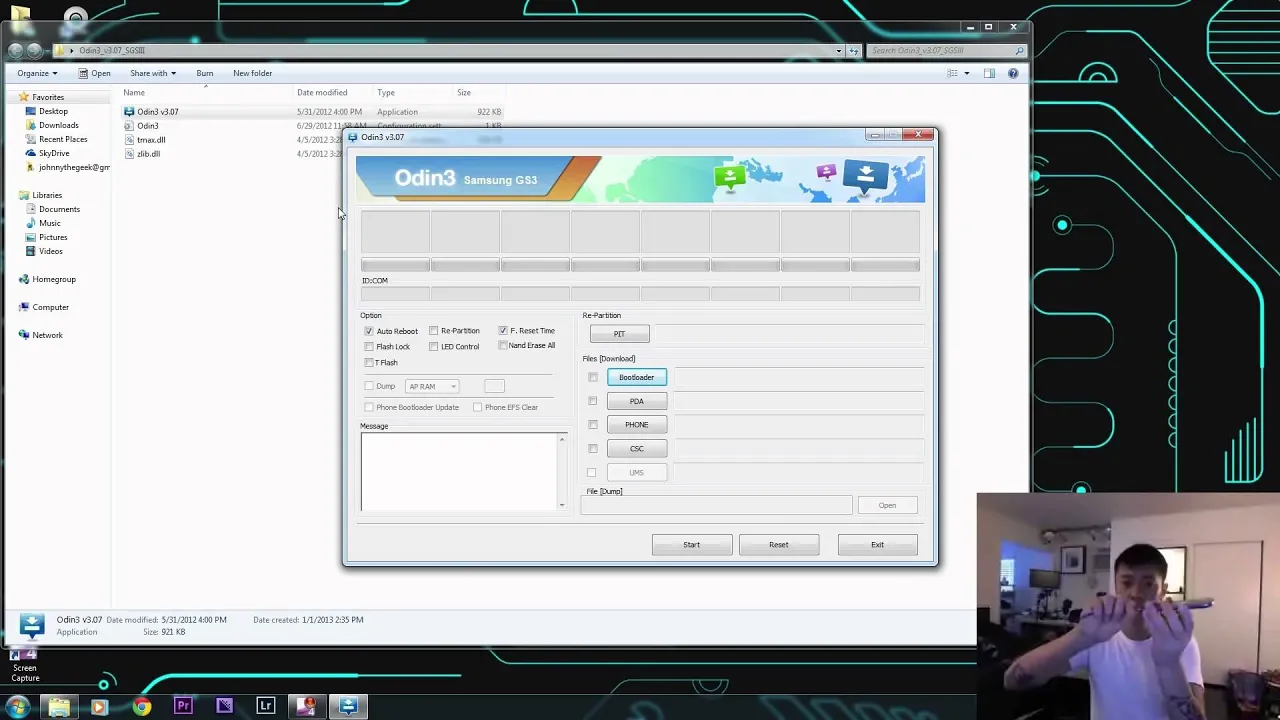Screen dimensions: 1280x720
Task: Click the Start button in Odin3
Action: 692,545
